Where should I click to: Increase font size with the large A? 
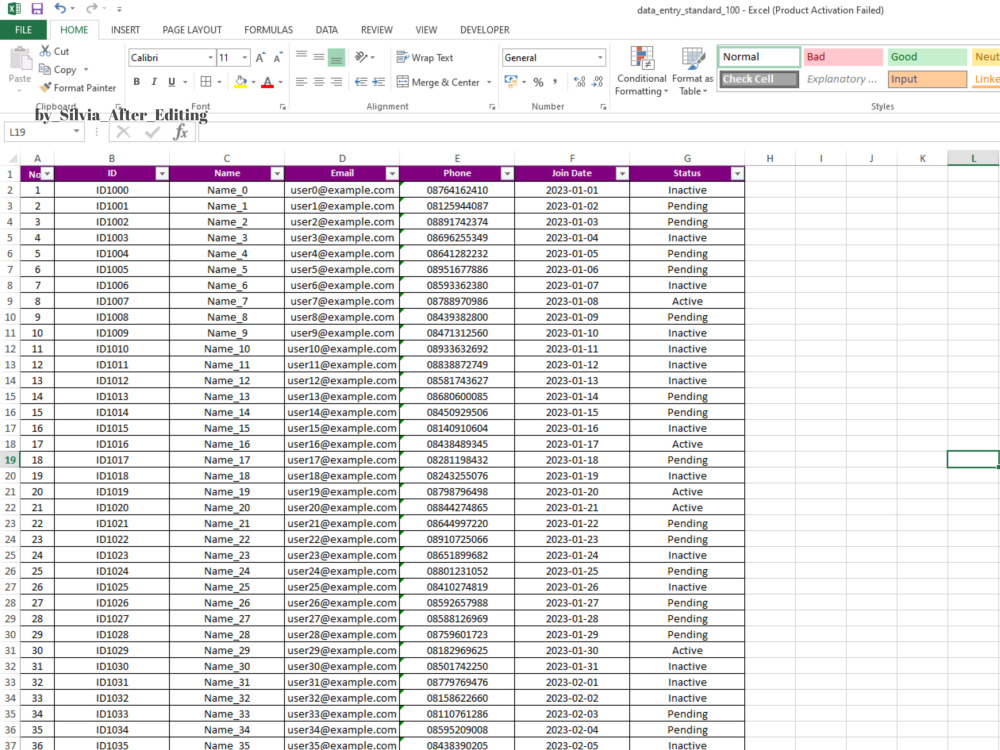[x=260, y=58]
